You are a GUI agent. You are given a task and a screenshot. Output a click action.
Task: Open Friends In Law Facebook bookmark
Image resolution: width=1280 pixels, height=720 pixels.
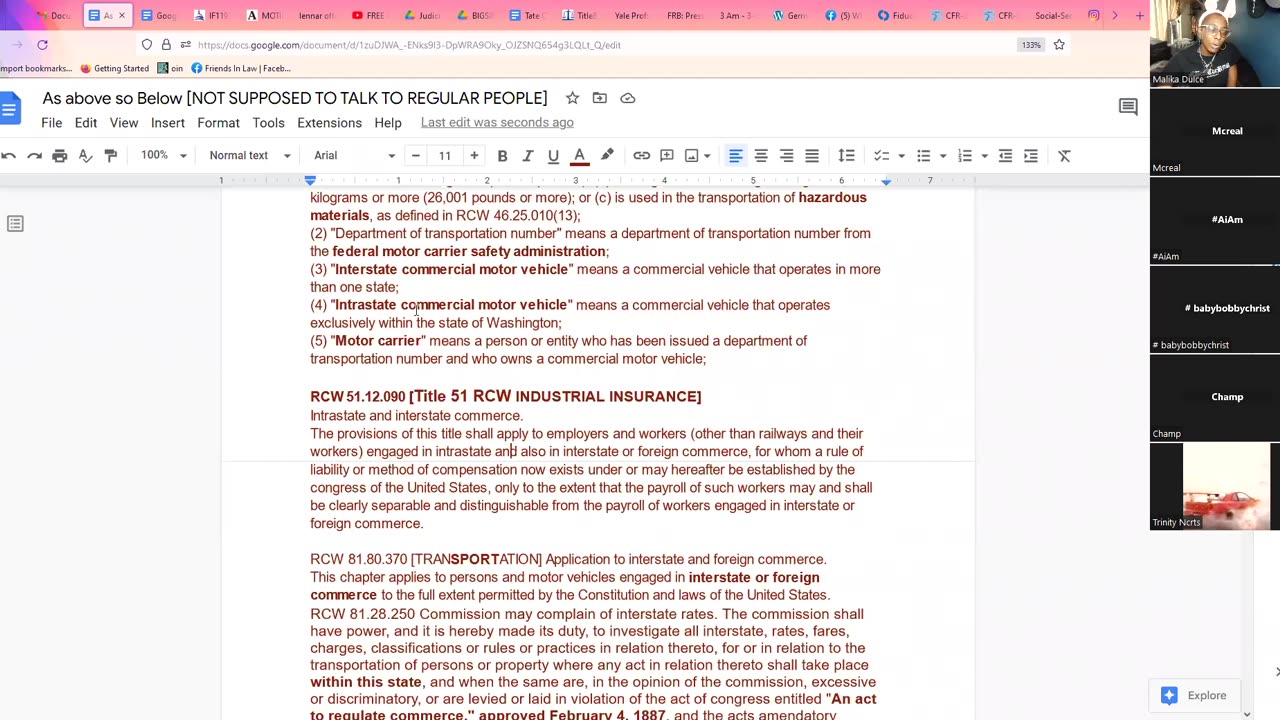click(x=241, y=68)
